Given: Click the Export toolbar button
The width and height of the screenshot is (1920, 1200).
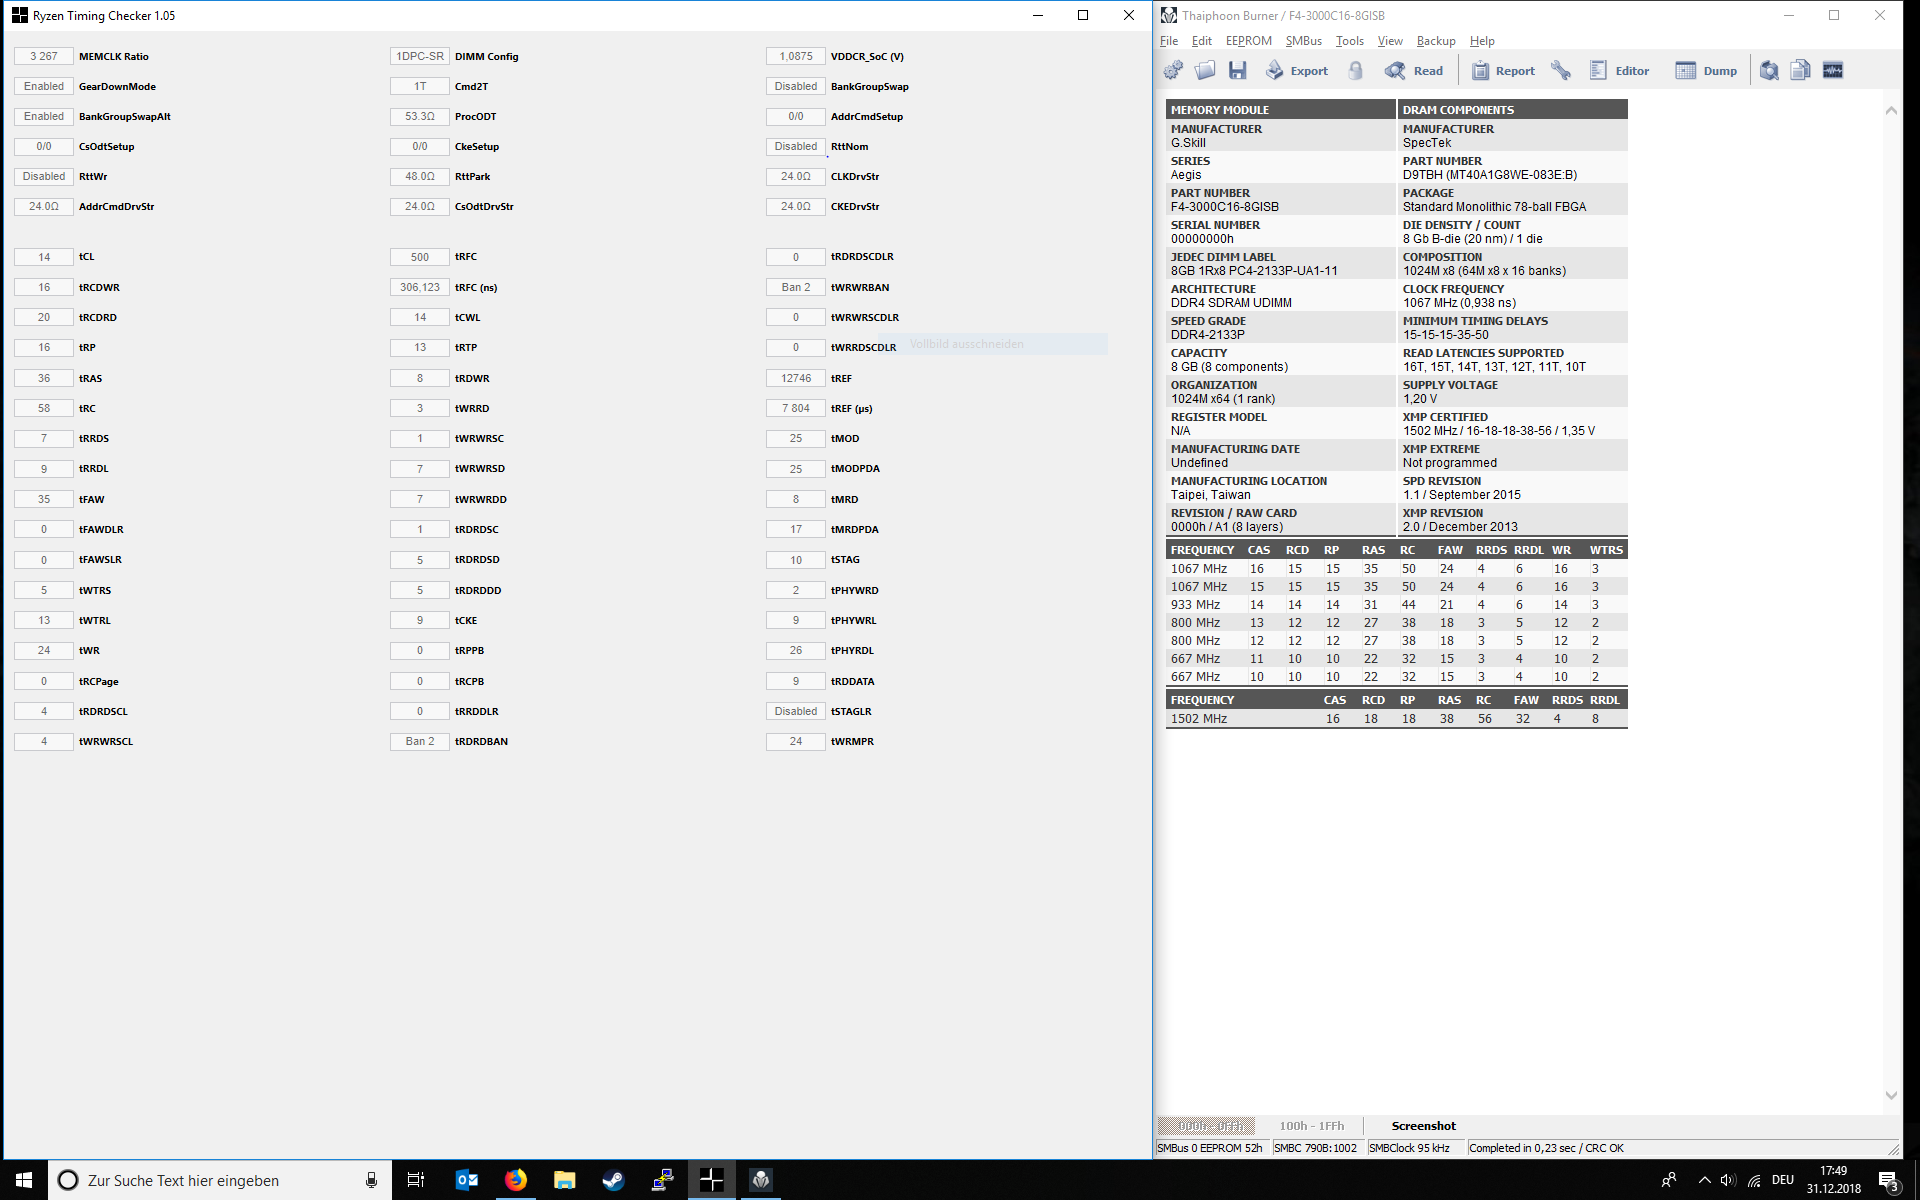Looking at the screenshot, I should click(x=1297, y=70).
